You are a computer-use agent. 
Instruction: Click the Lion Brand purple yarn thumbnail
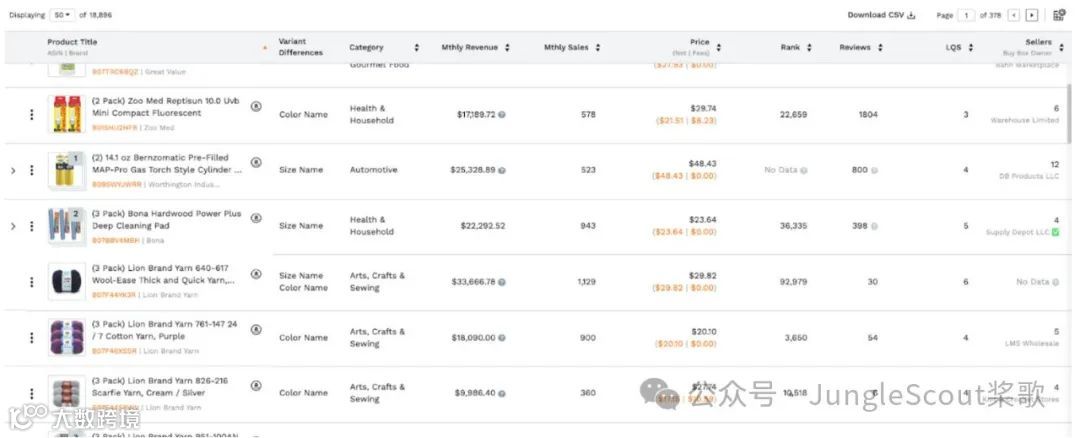[x=66, y=337]
